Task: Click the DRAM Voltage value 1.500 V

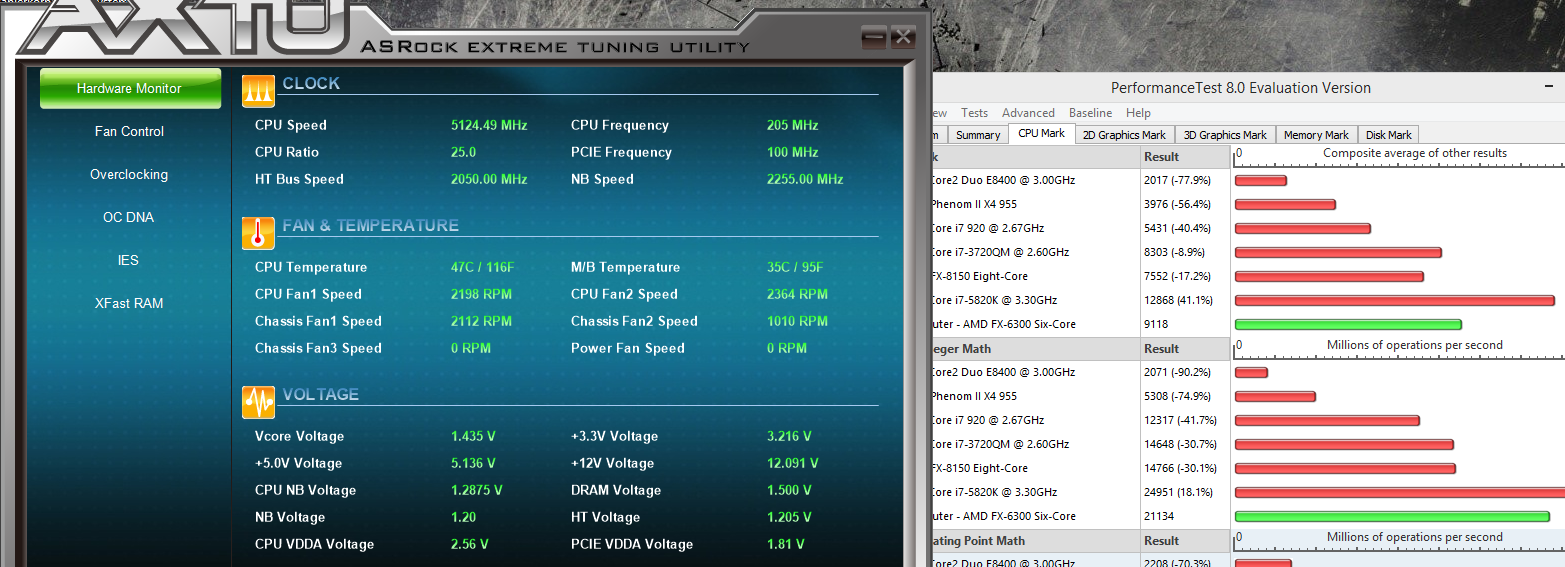Action: tap(789, 490)
